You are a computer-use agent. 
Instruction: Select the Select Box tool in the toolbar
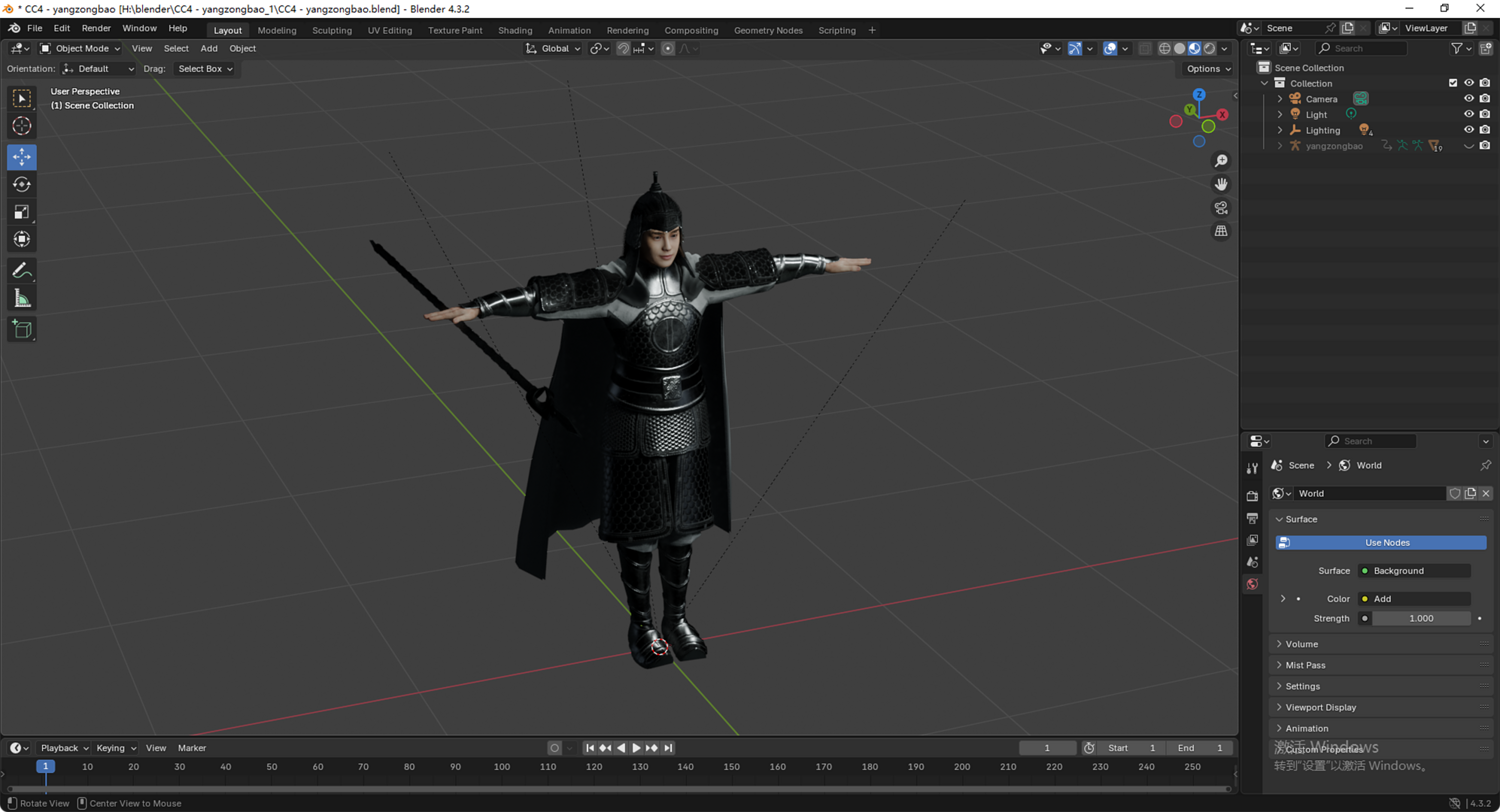tap(22, 98)
